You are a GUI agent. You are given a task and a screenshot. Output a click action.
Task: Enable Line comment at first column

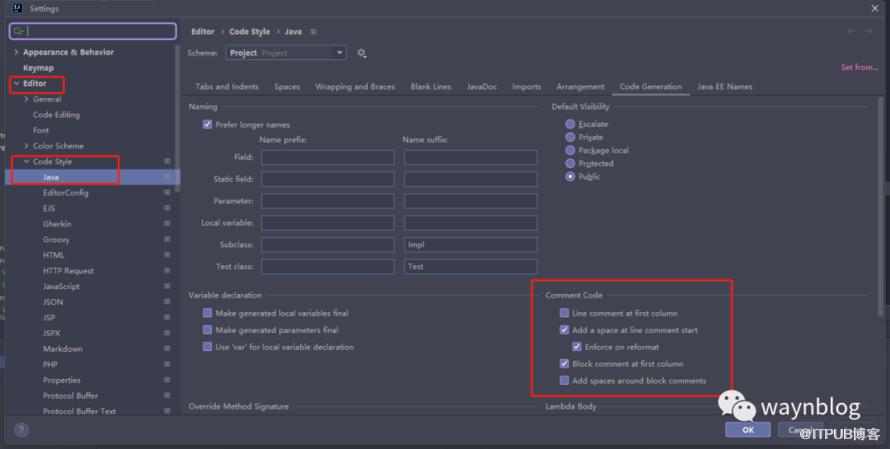click(565, 313)
